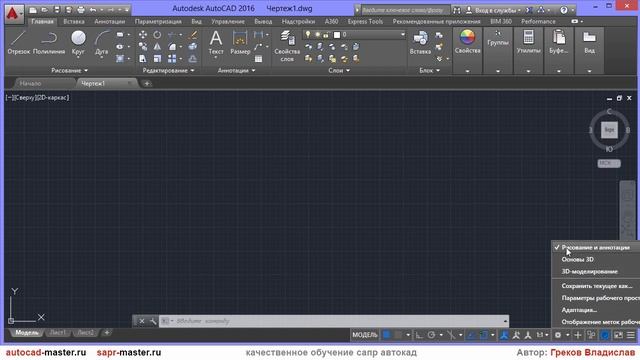Image resolution: width=640 pixels, height=360 pixels.
Task: Switch to the Express Tools tab
Action: (x=365, y=21)
